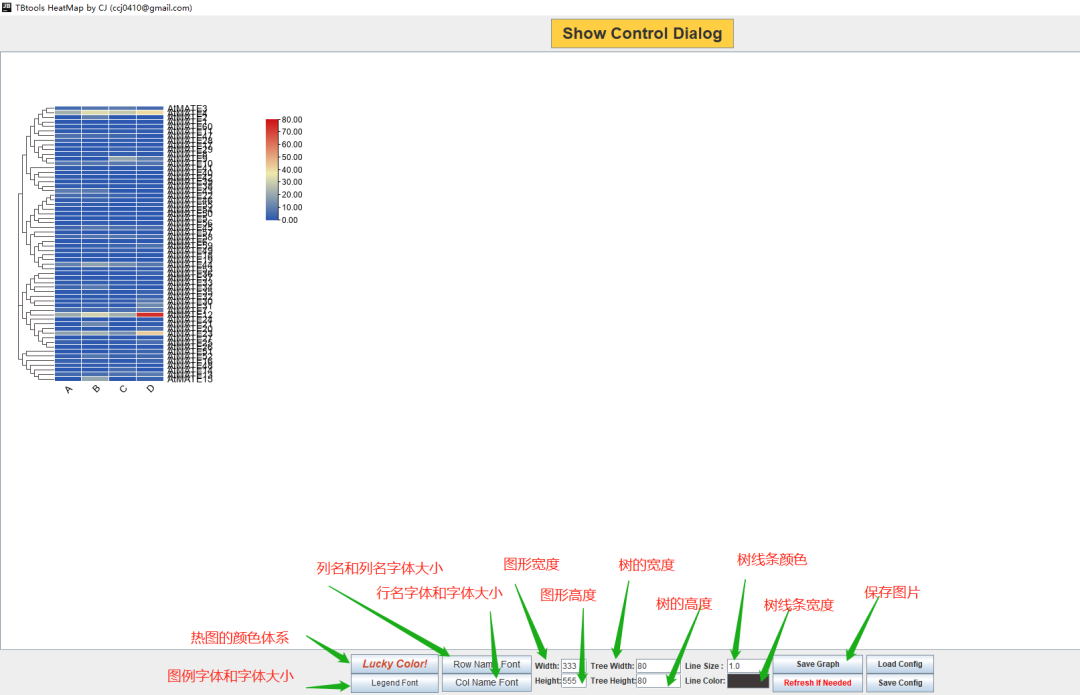The width and height of the screenshot is (1080, 695).
Task: Click into the Line Size field
Action: [x=748, y=666]
